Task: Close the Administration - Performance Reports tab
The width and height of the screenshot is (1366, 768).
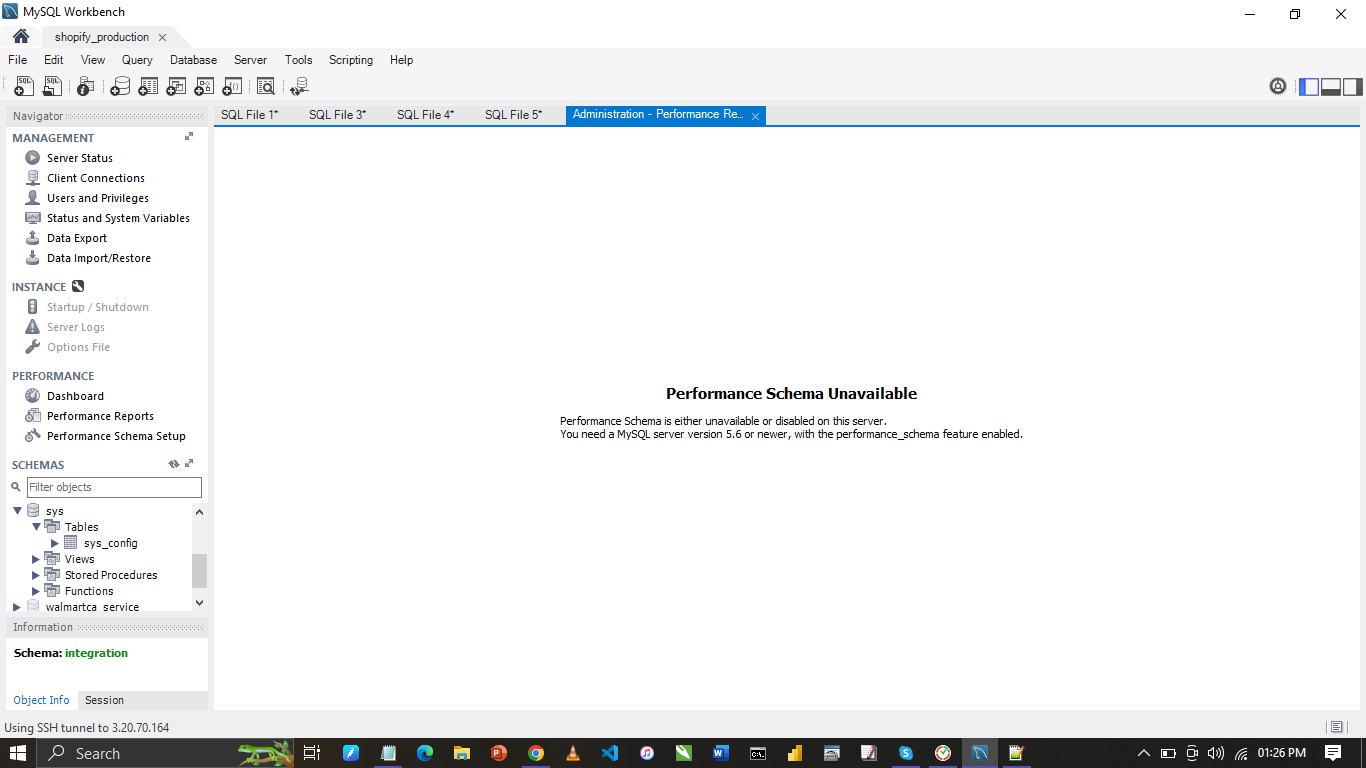Action: tap(756, 116)
